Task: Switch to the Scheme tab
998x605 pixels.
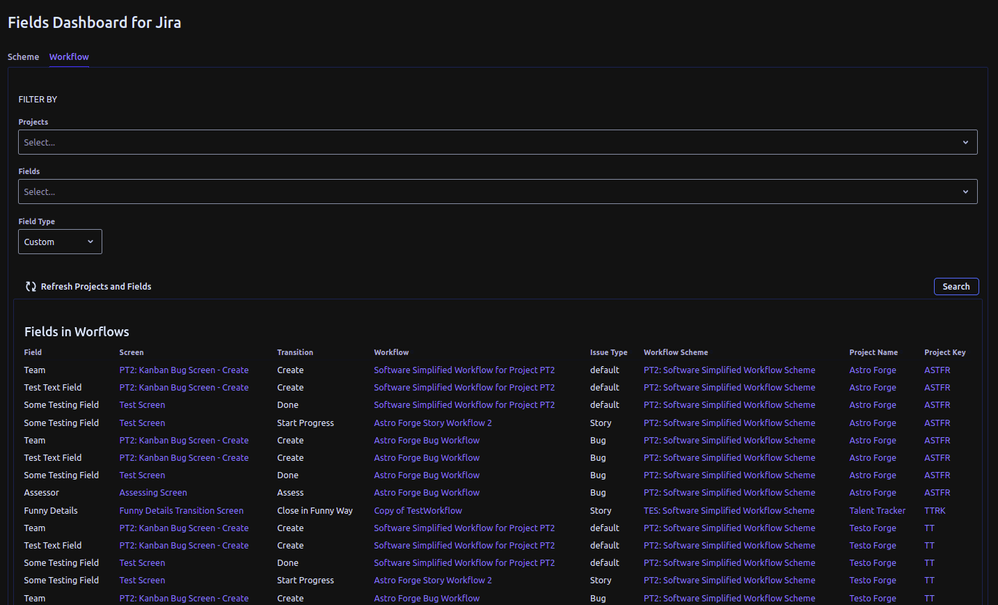Action: pos(22,56)
